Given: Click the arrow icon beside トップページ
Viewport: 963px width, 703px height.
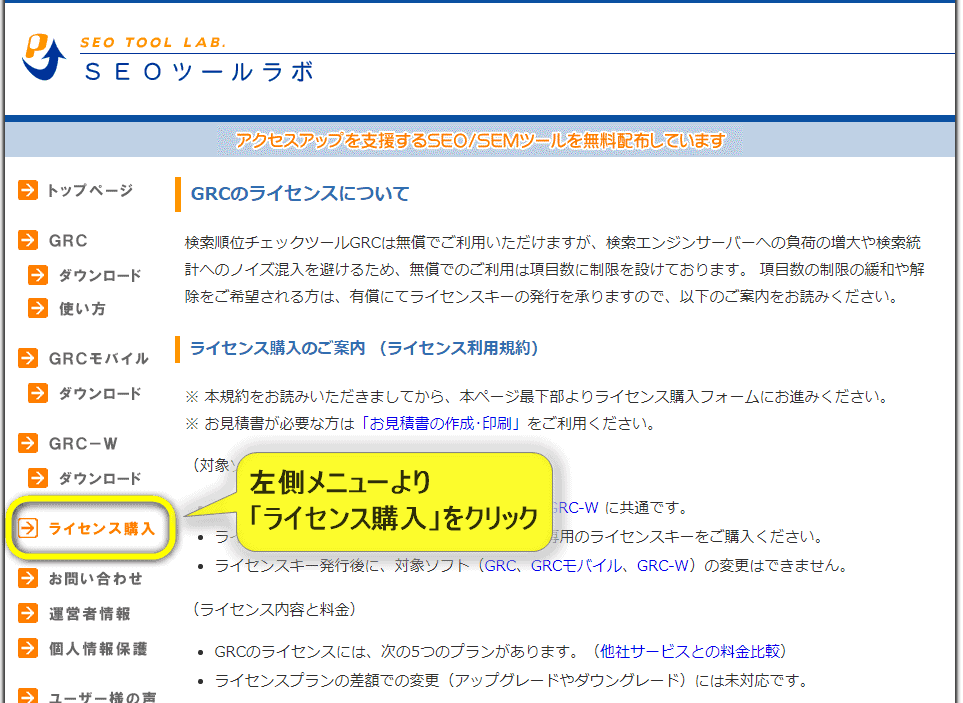Looking at the screenshot, I should (x=28, y=190).
